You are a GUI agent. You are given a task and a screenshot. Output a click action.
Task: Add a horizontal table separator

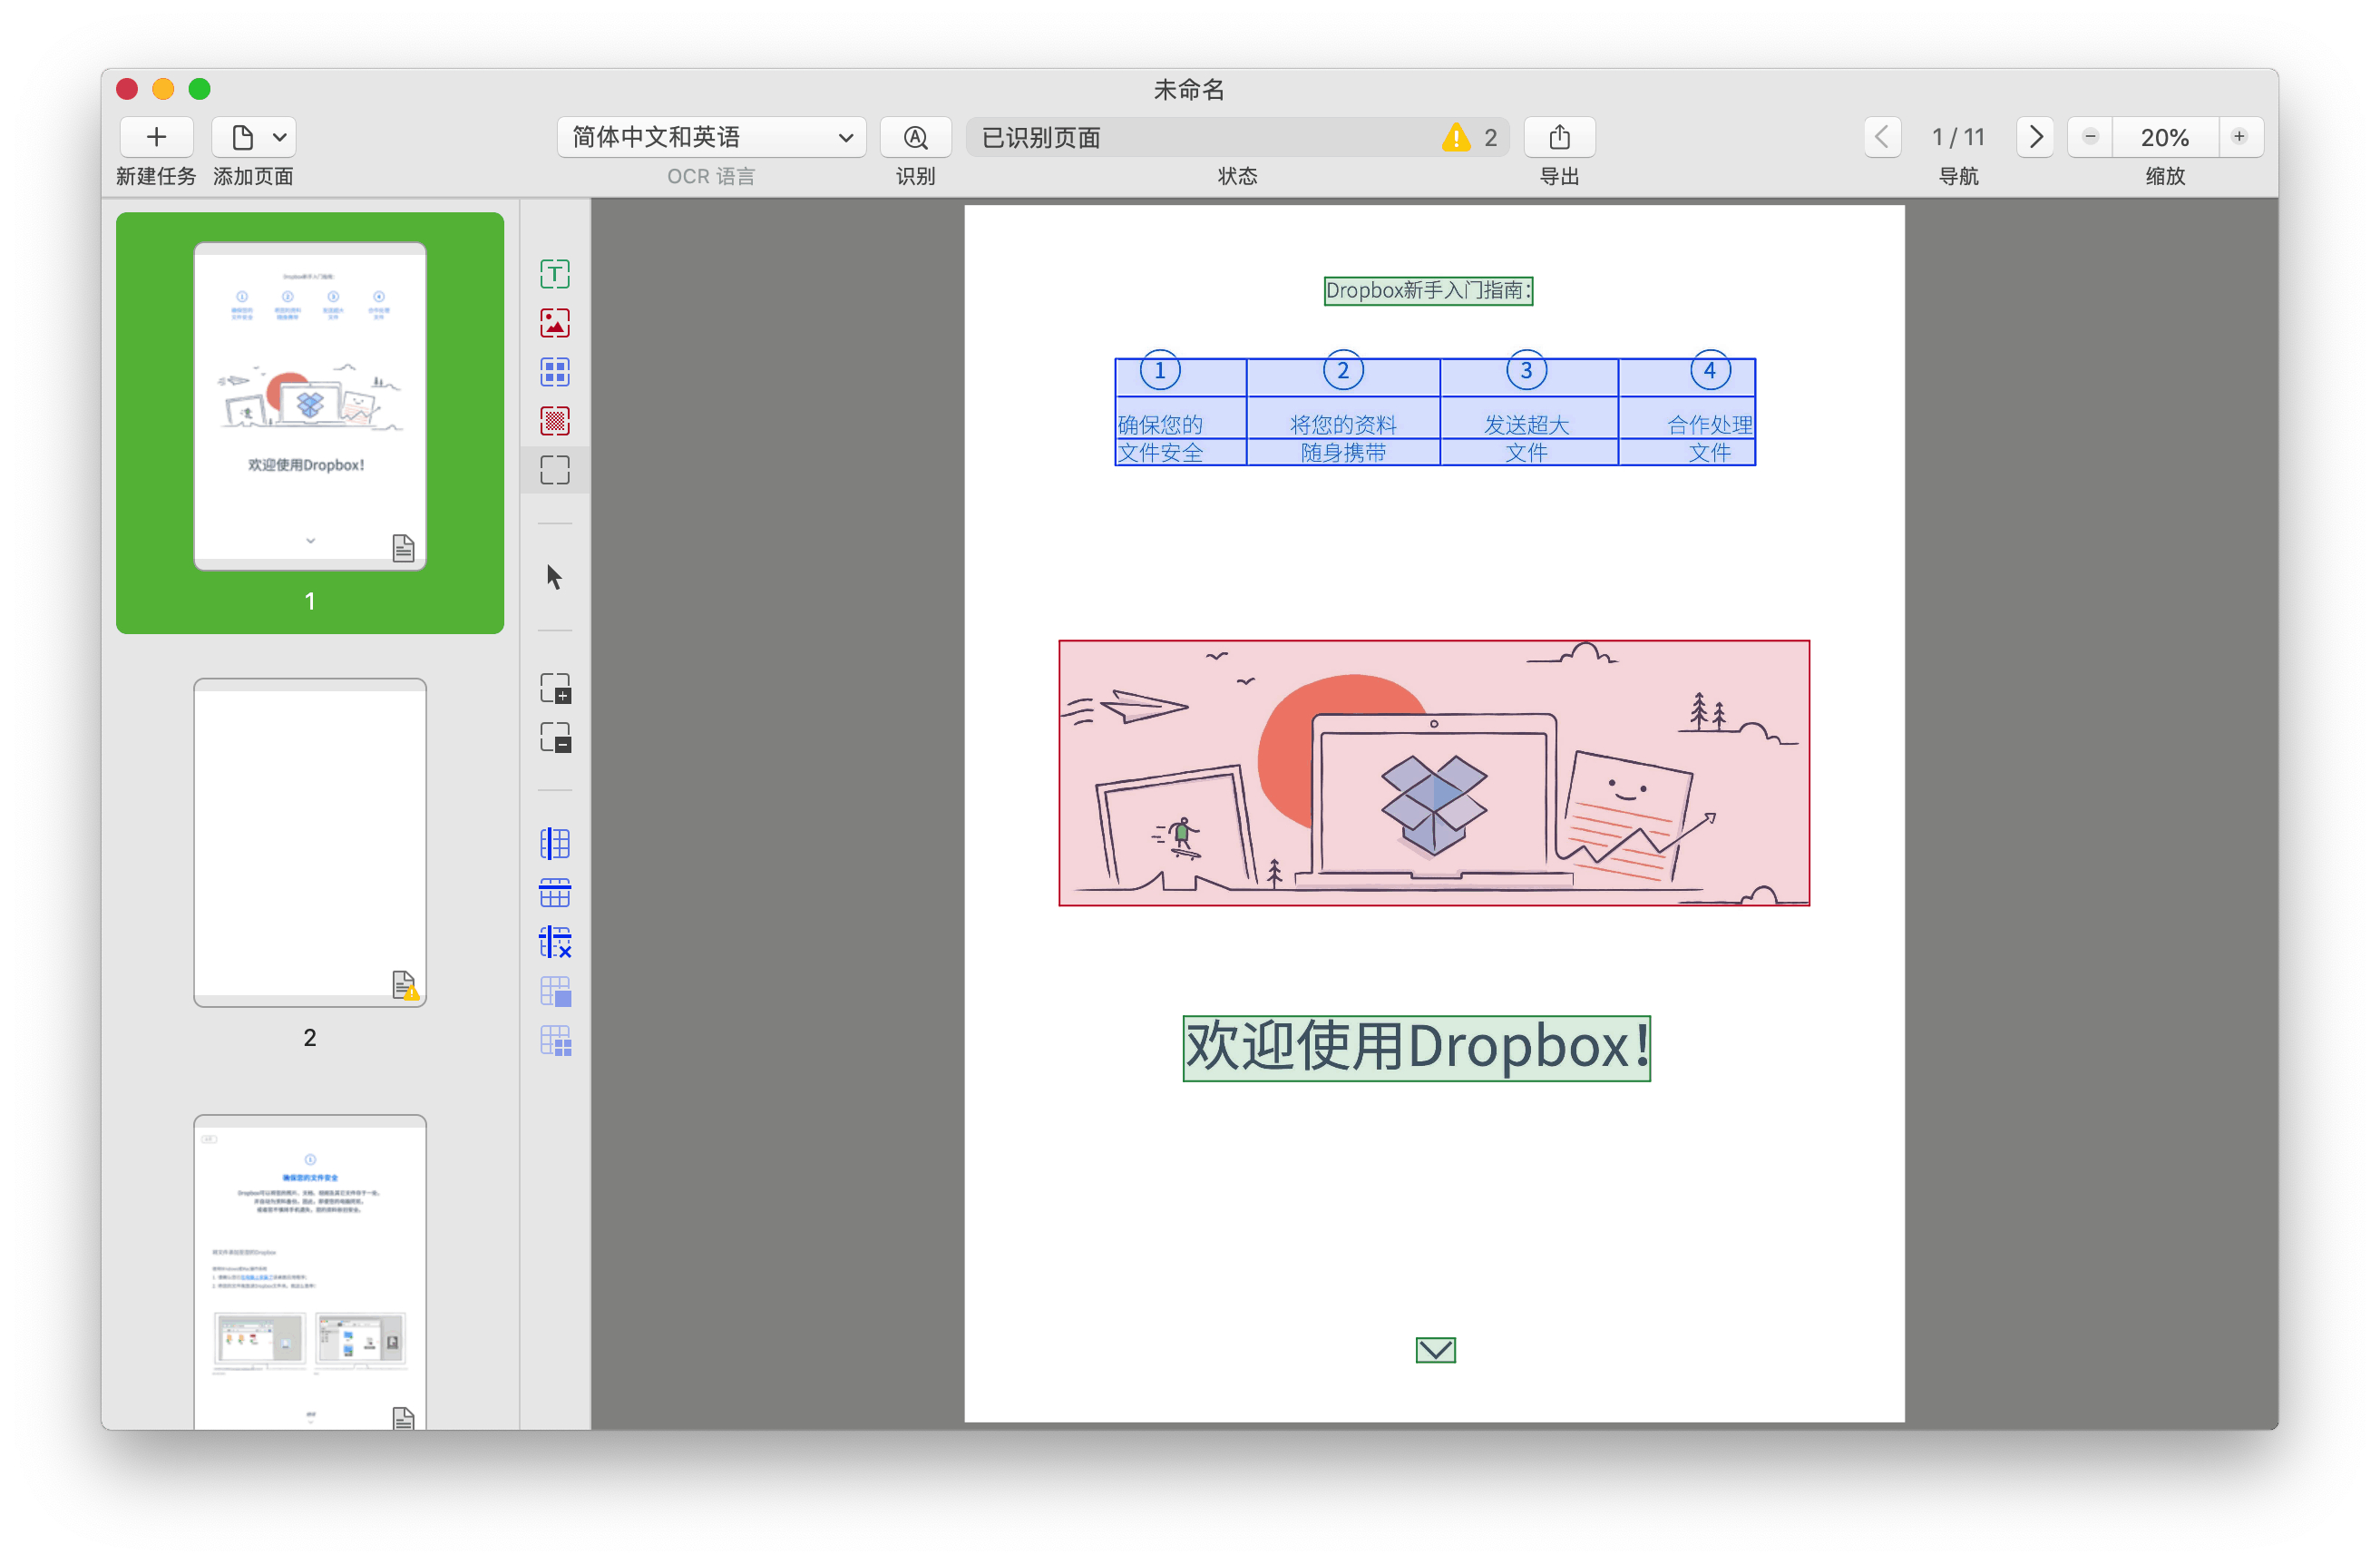[x=555, y=893]
